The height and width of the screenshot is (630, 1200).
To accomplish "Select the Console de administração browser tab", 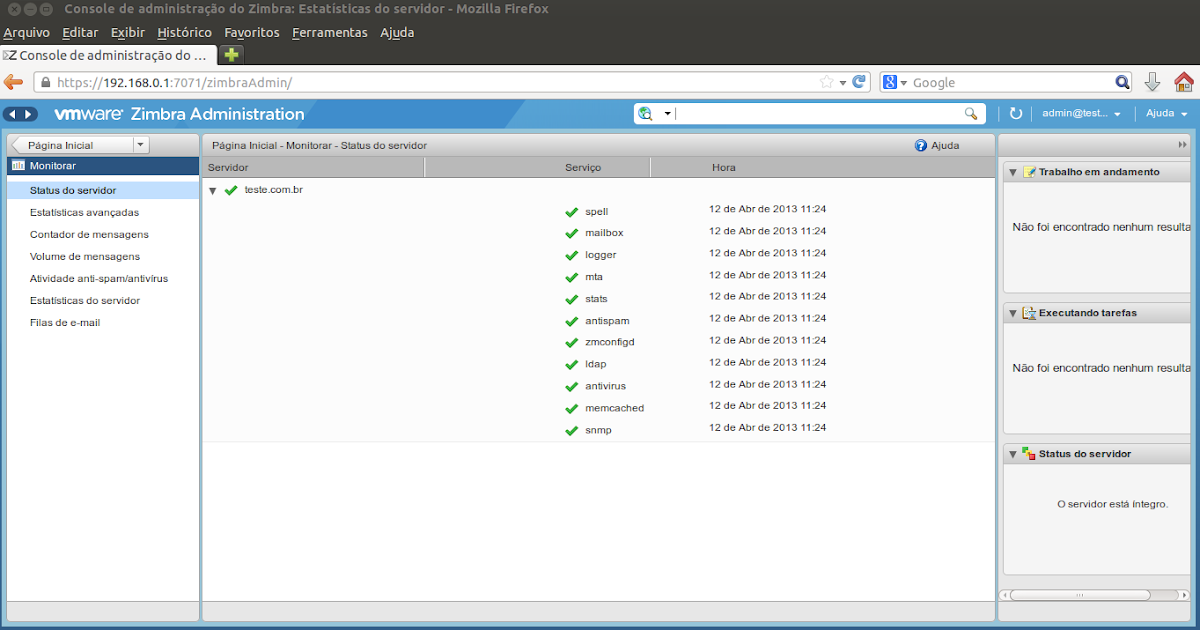I will [109, 55].
